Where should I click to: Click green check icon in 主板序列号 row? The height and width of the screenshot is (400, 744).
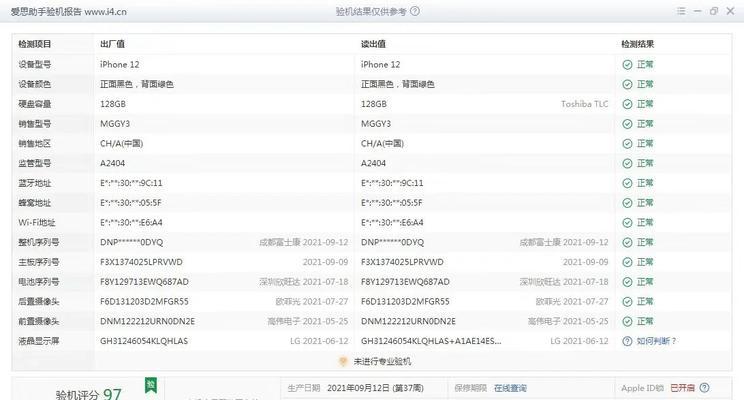(x=627, y=262)
